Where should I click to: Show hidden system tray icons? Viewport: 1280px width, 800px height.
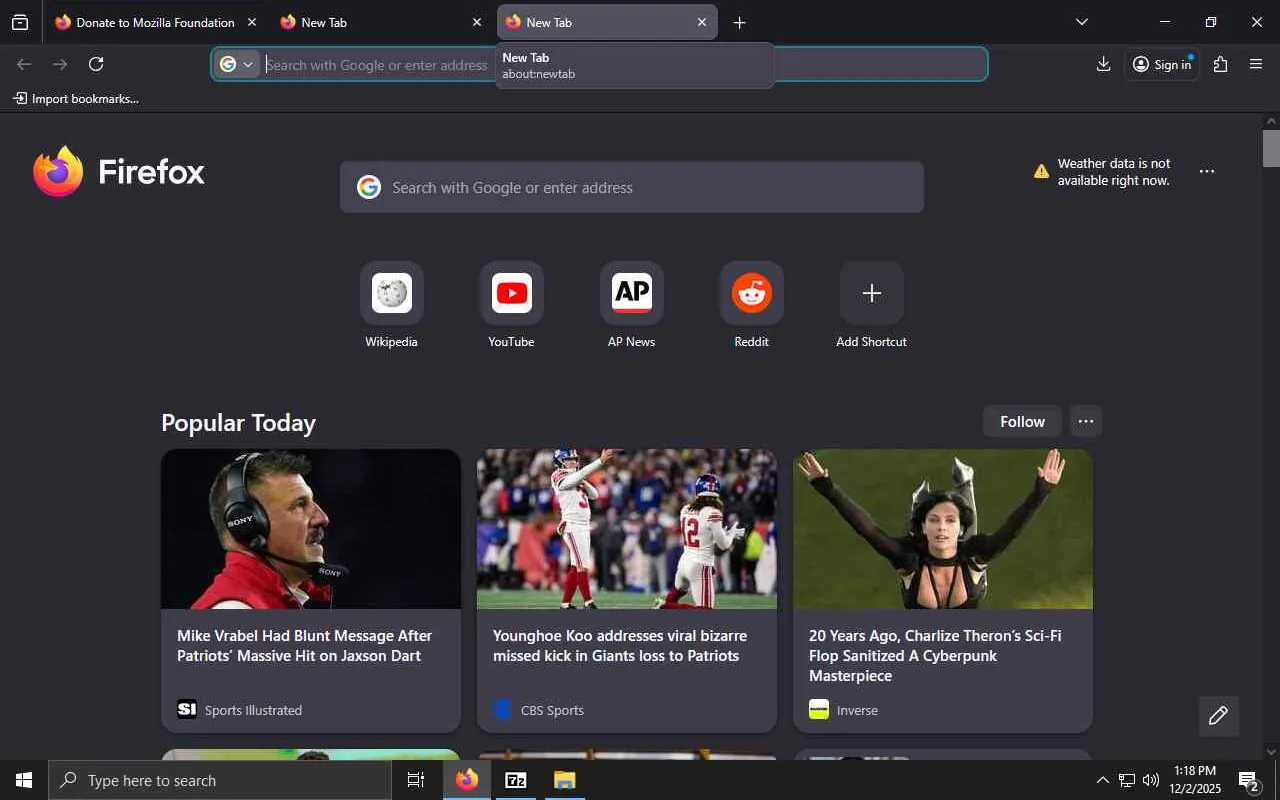[x=1102, y=780]
